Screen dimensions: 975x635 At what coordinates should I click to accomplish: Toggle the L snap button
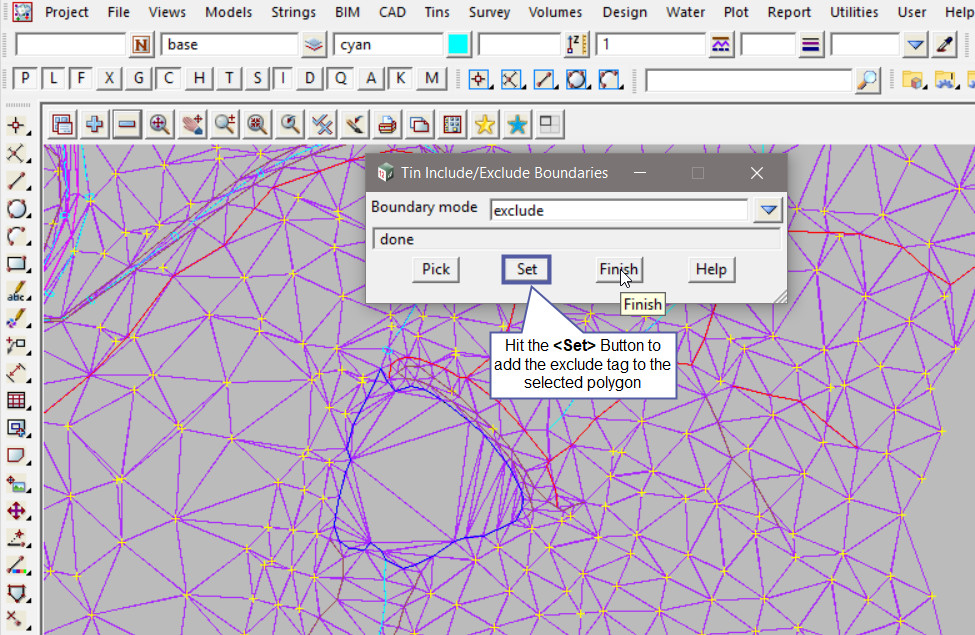pyautogui.click(x=53, y=78)
